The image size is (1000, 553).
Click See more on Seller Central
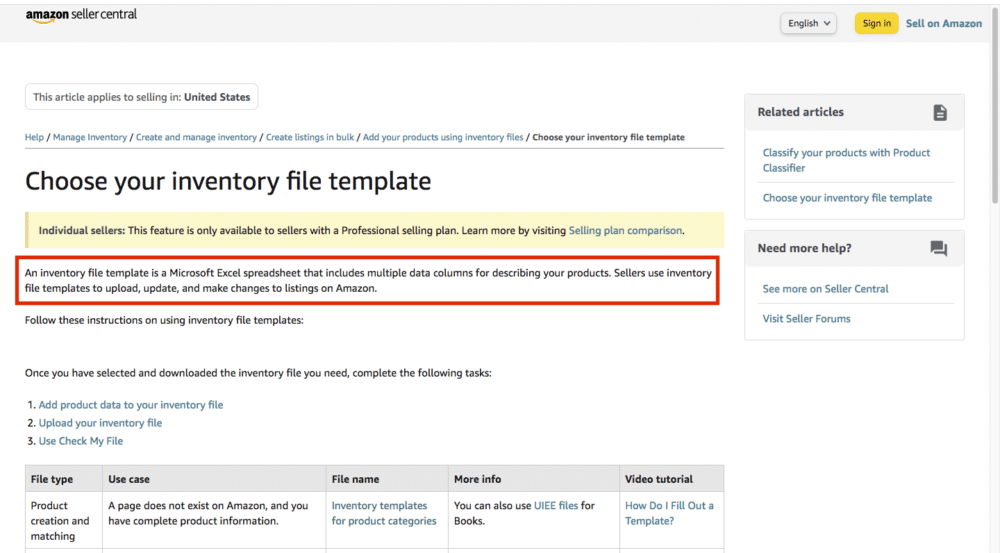[825, 289]
